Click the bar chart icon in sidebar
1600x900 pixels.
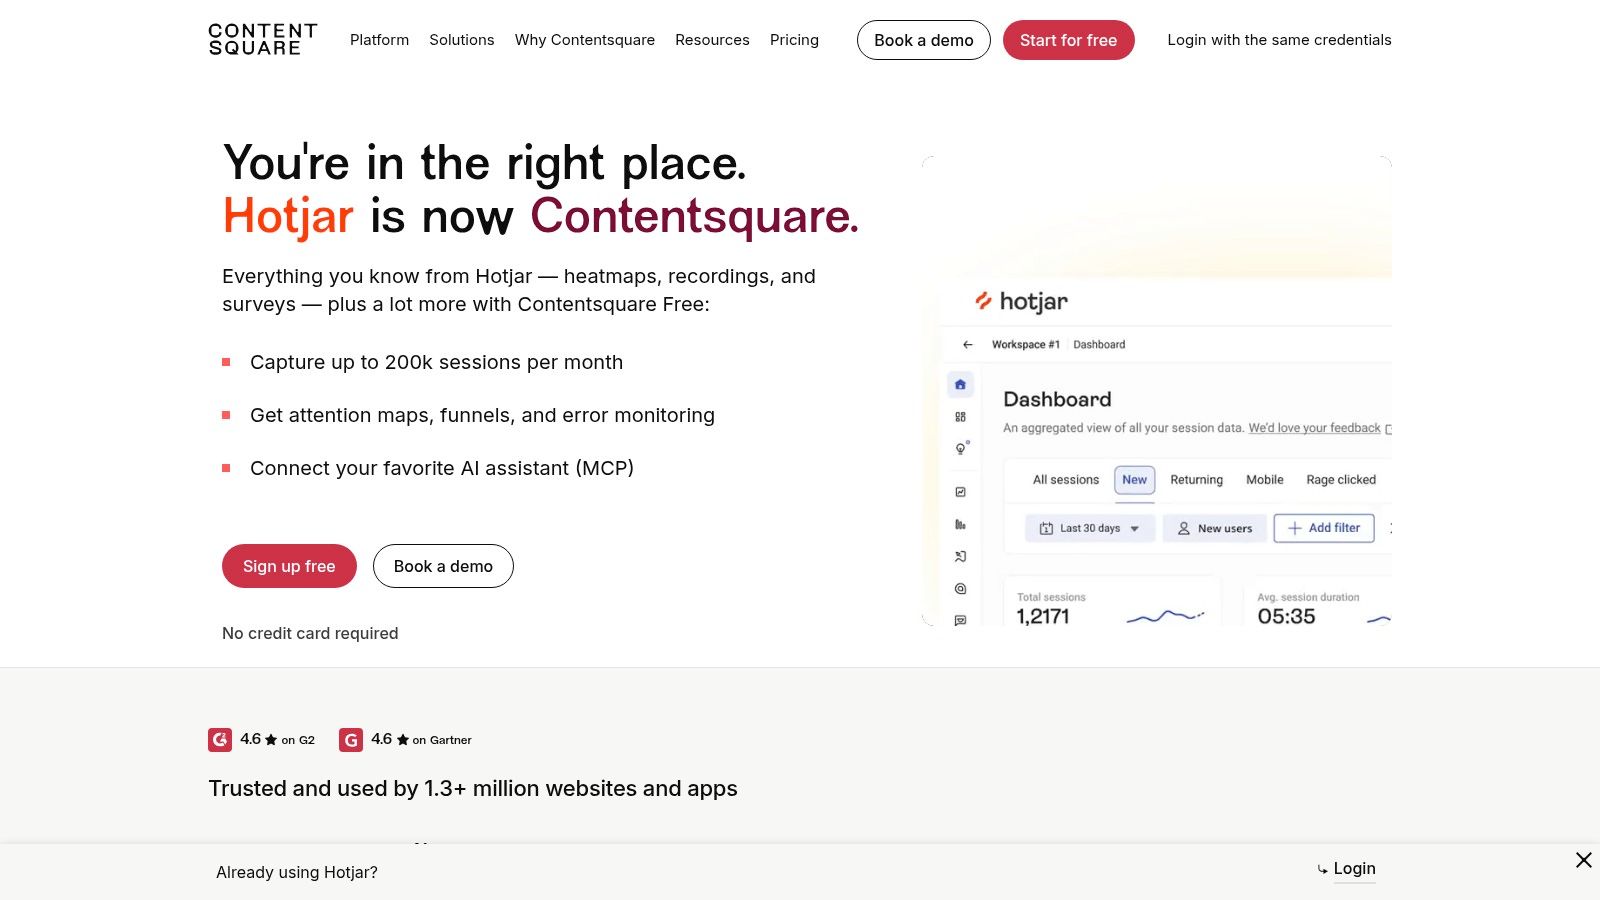(960, 524)
